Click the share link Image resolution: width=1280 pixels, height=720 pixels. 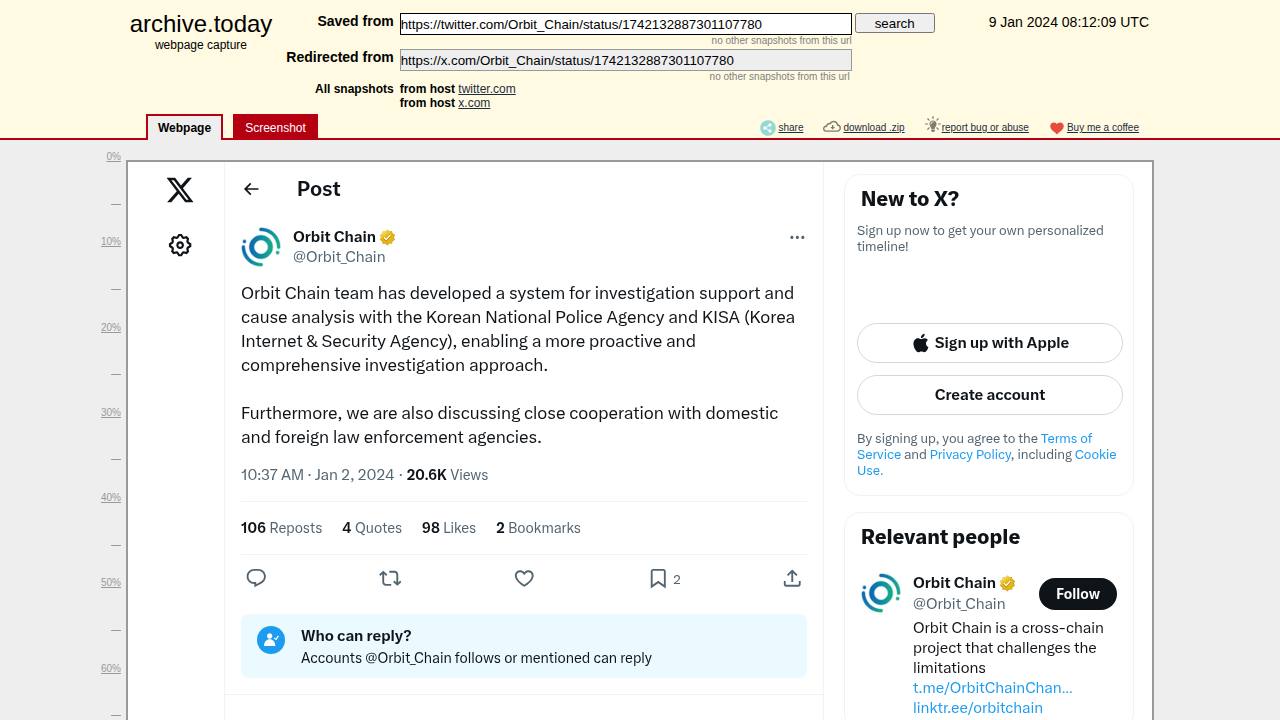pos(791,128)
